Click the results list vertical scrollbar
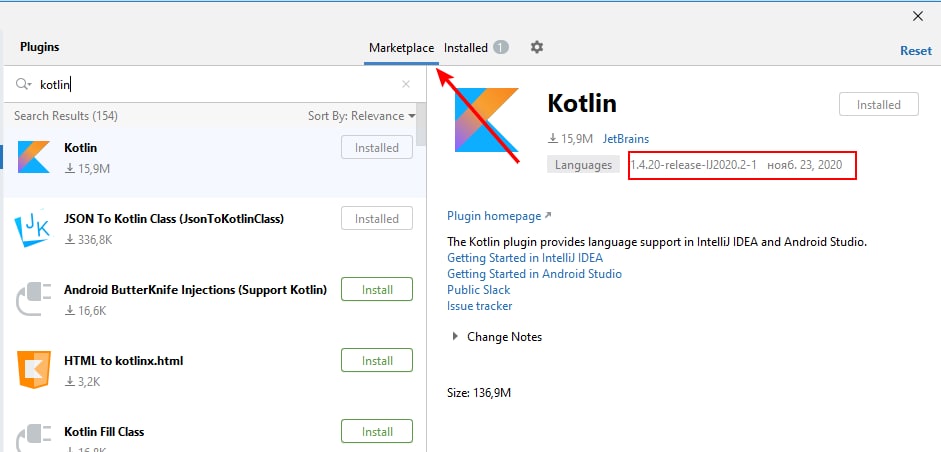Viewport: 941px width, 452px height. pos(421,124)
